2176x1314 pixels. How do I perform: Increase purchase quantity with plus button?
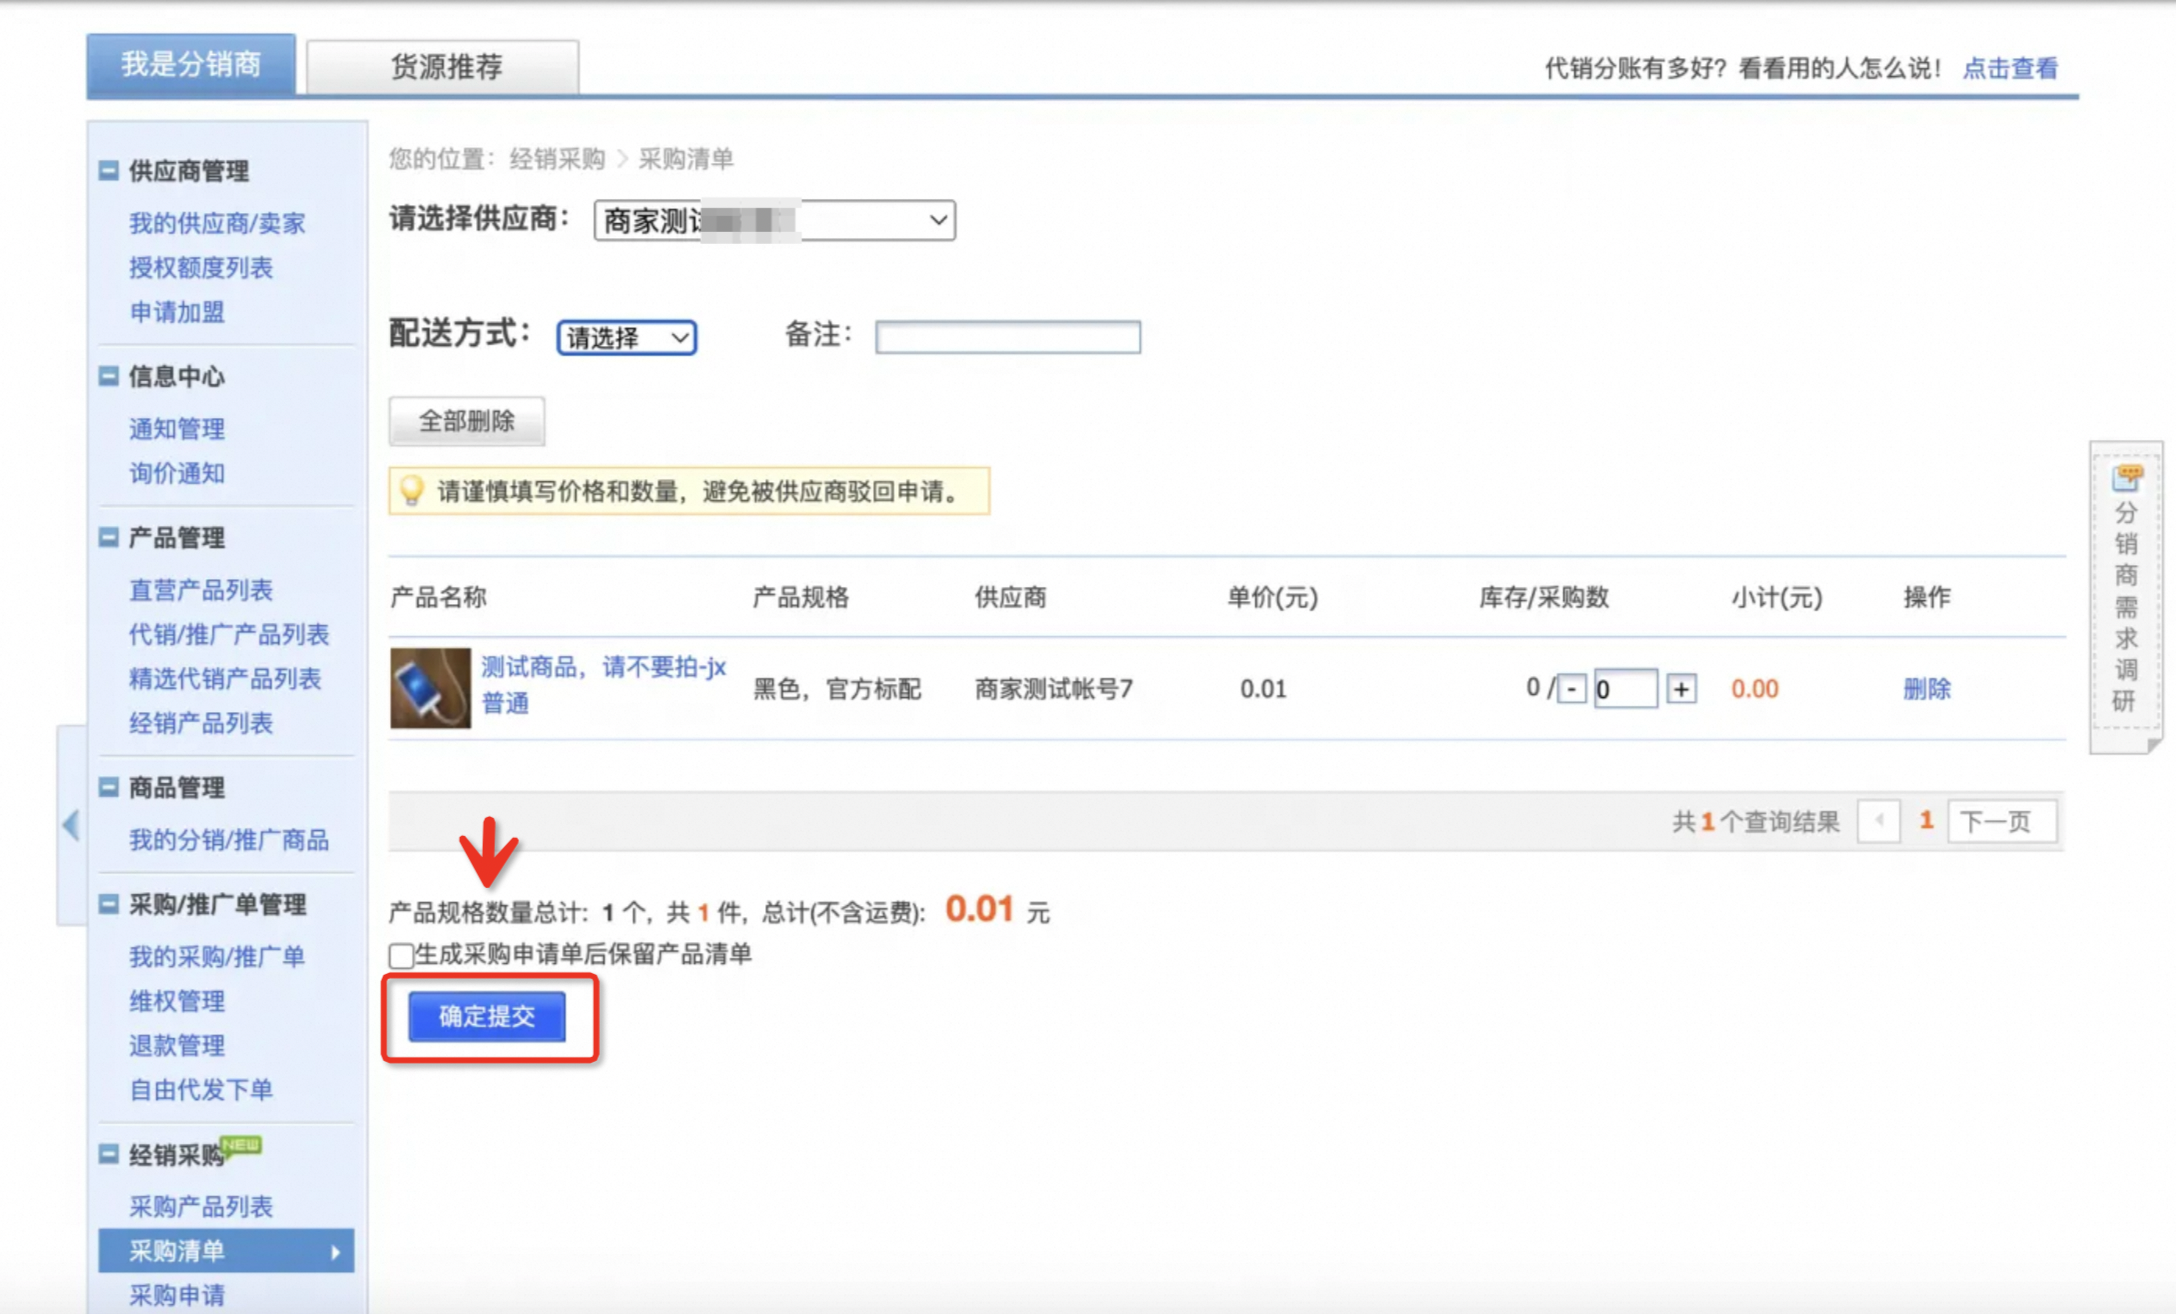[1682, 689]
